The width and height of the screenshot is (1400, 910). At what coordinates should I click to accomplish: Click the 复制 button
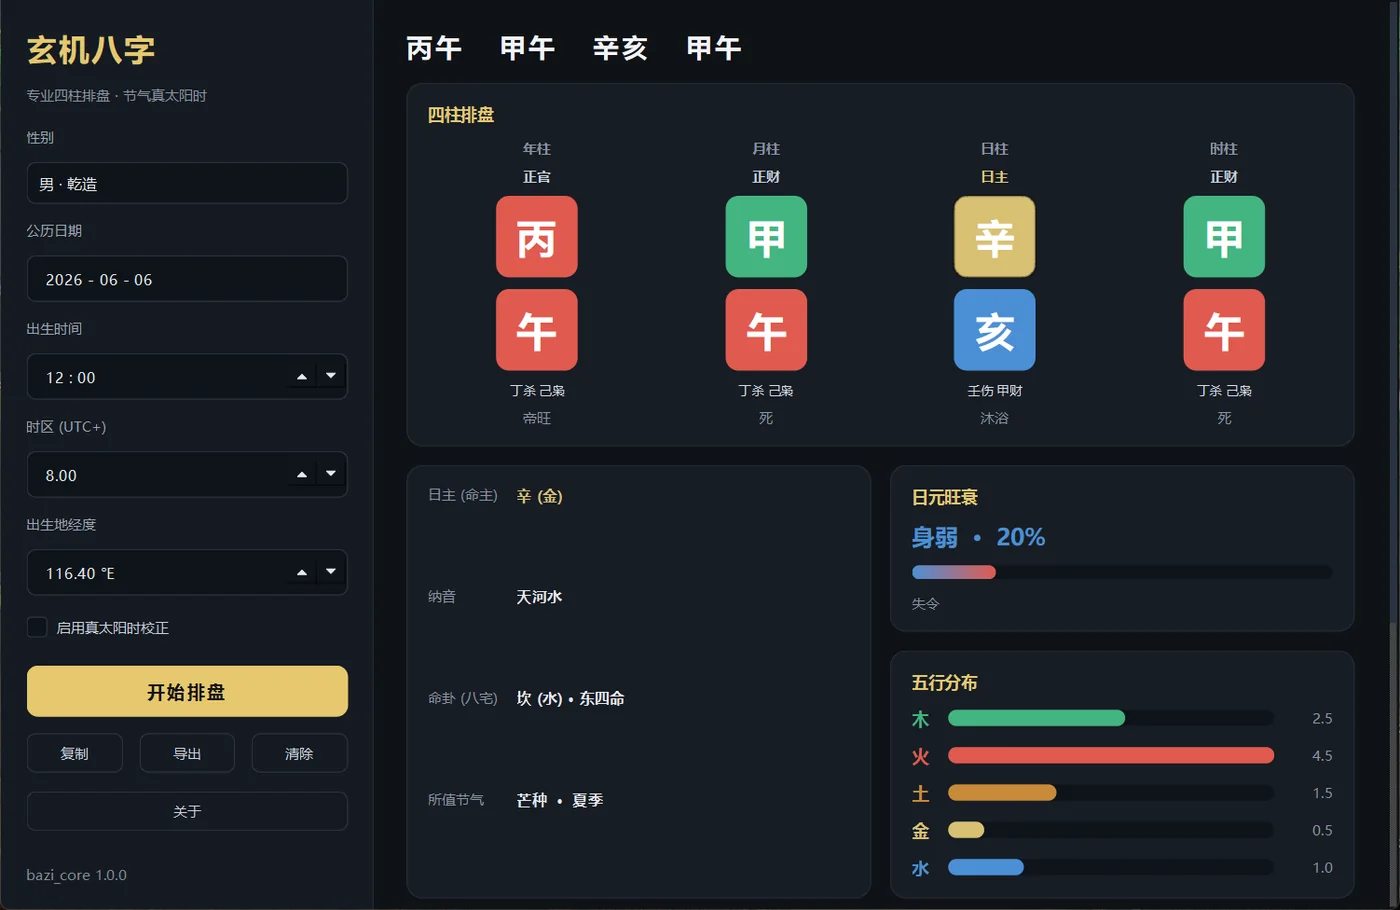click(x=75, y=753)
